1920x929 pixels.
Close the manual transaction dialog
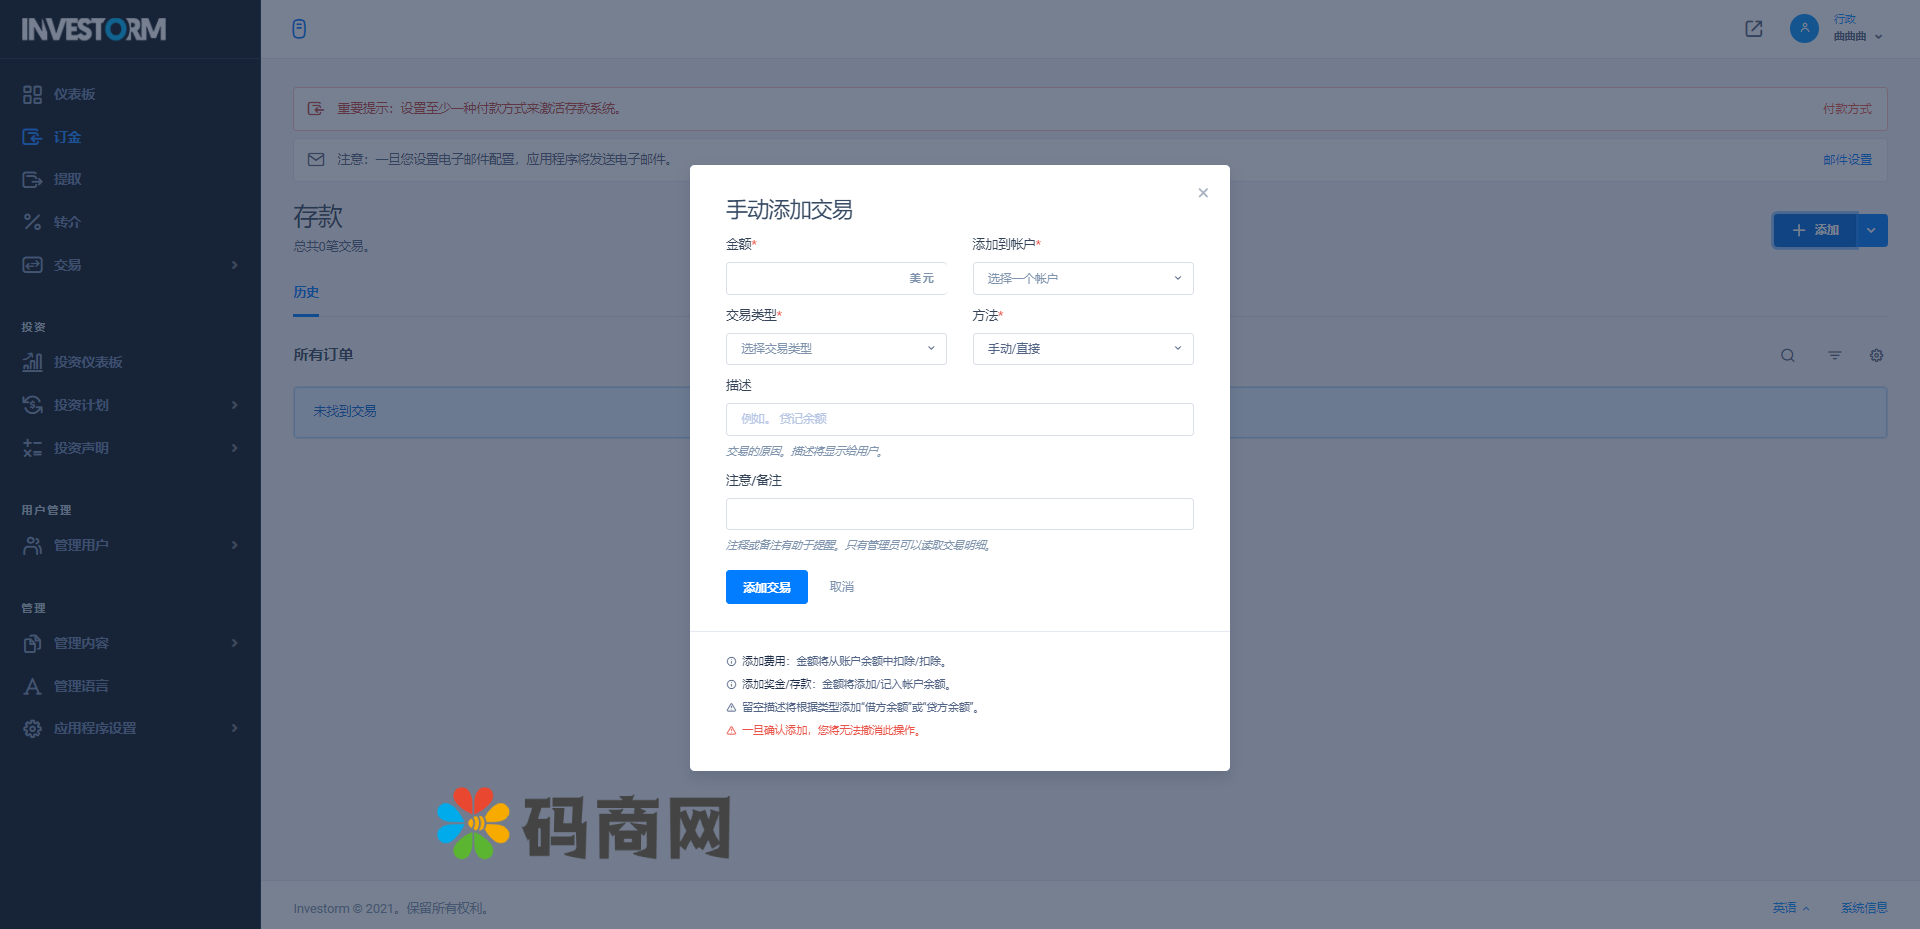[1203, 193]
